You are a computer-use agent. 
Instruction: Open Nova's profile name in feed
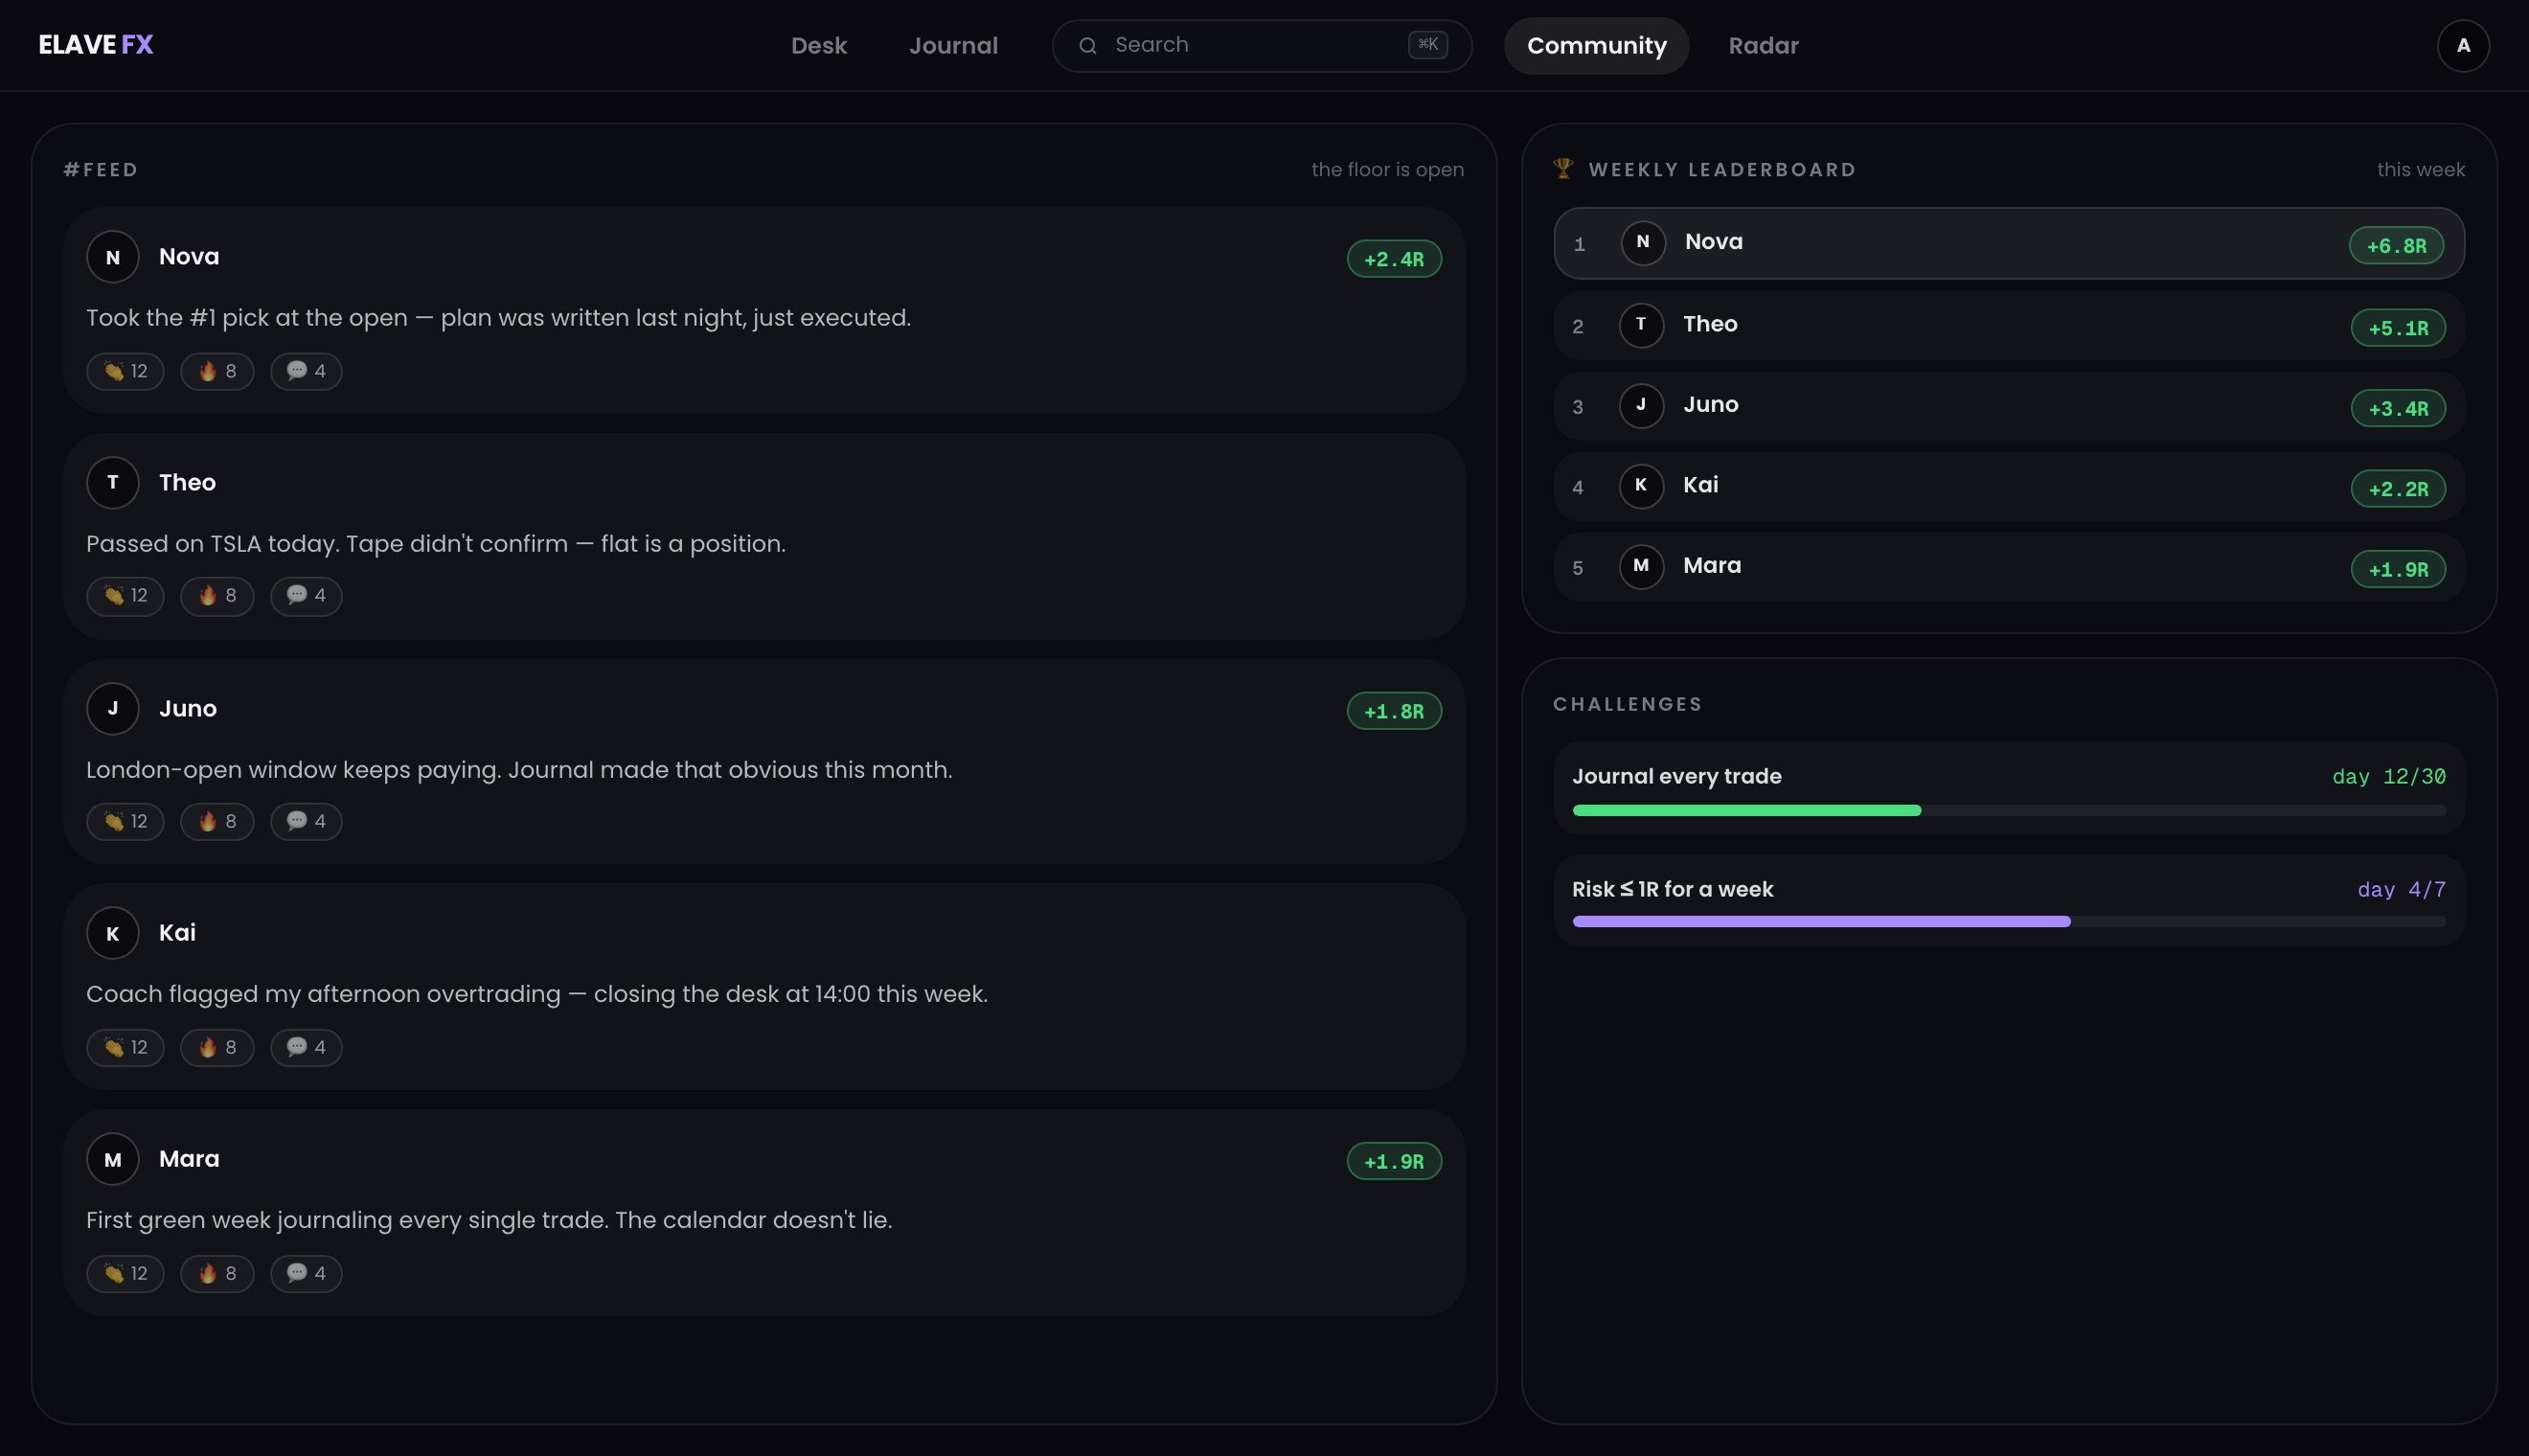click(189, 257)
